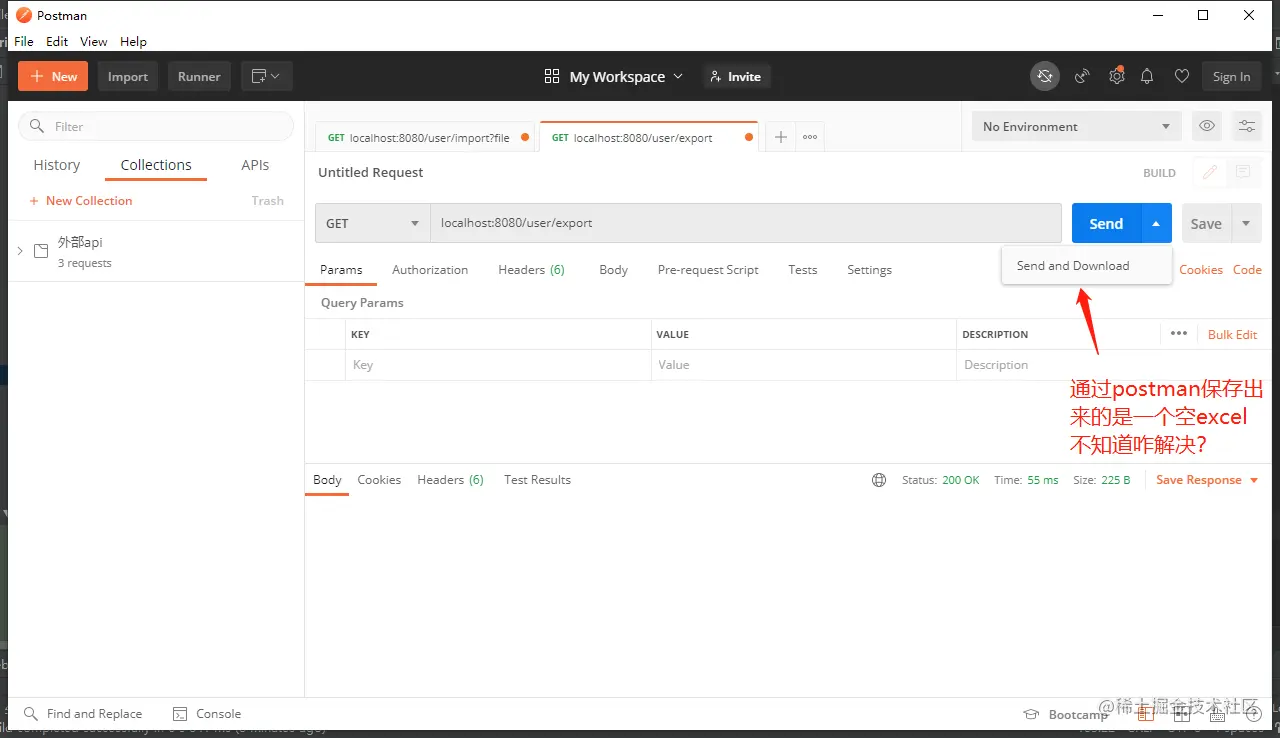
Task: Open tab options ellipsis menu
Action: point(810,137)
